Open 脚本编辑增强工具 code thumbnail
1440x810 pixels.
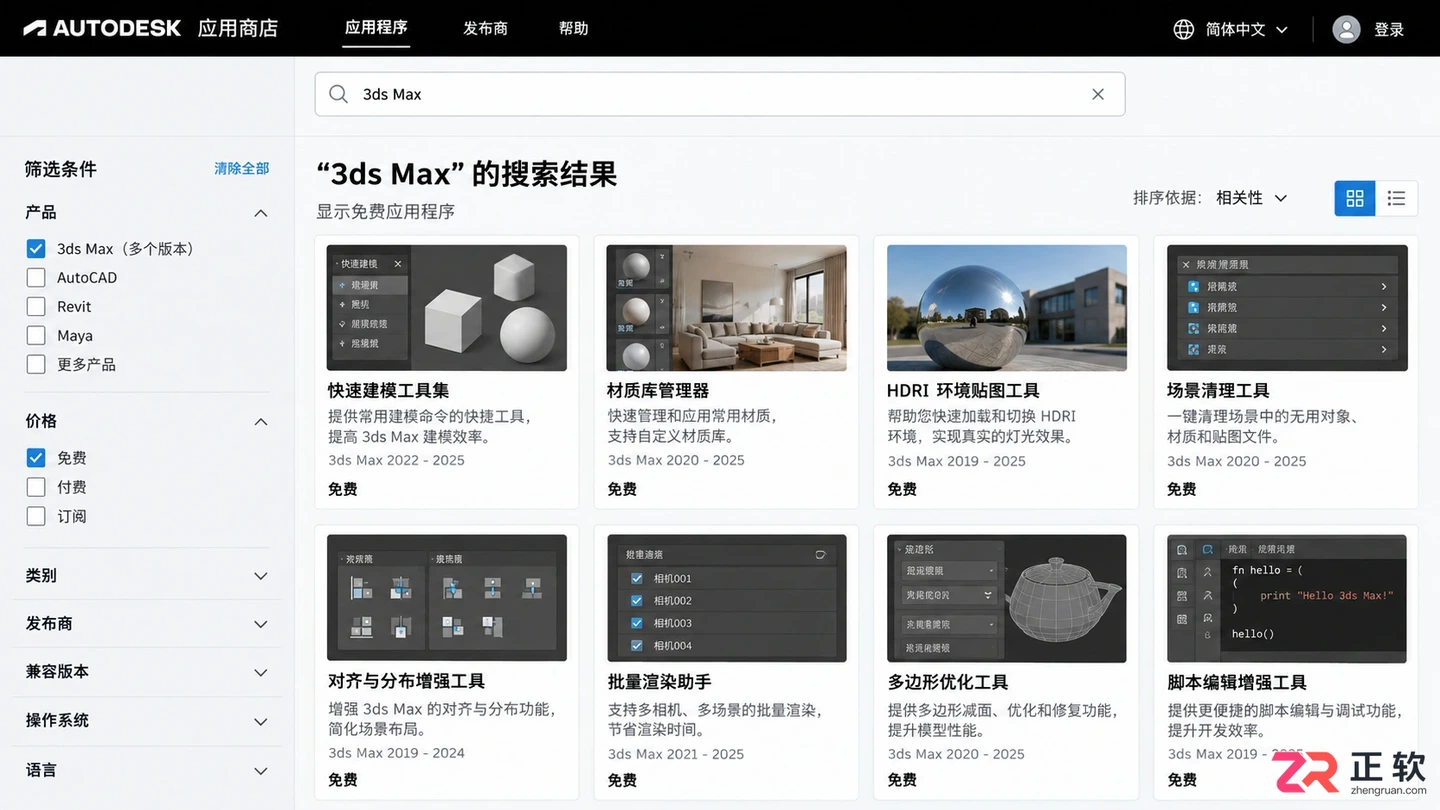click(x=1287, y=598)
